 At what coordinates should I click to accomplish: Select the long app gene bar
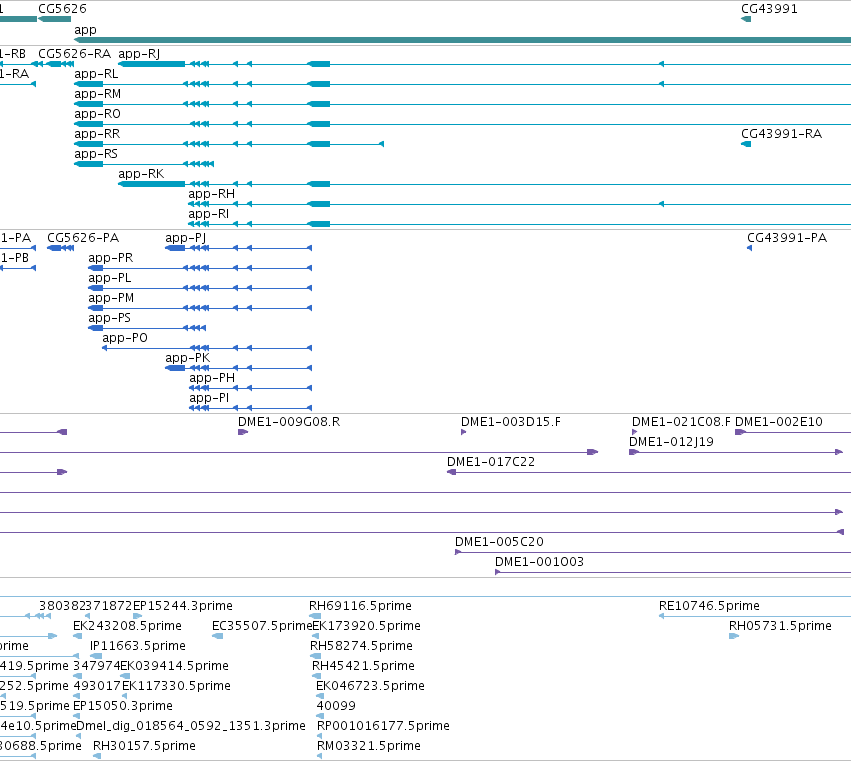[462, 40]
